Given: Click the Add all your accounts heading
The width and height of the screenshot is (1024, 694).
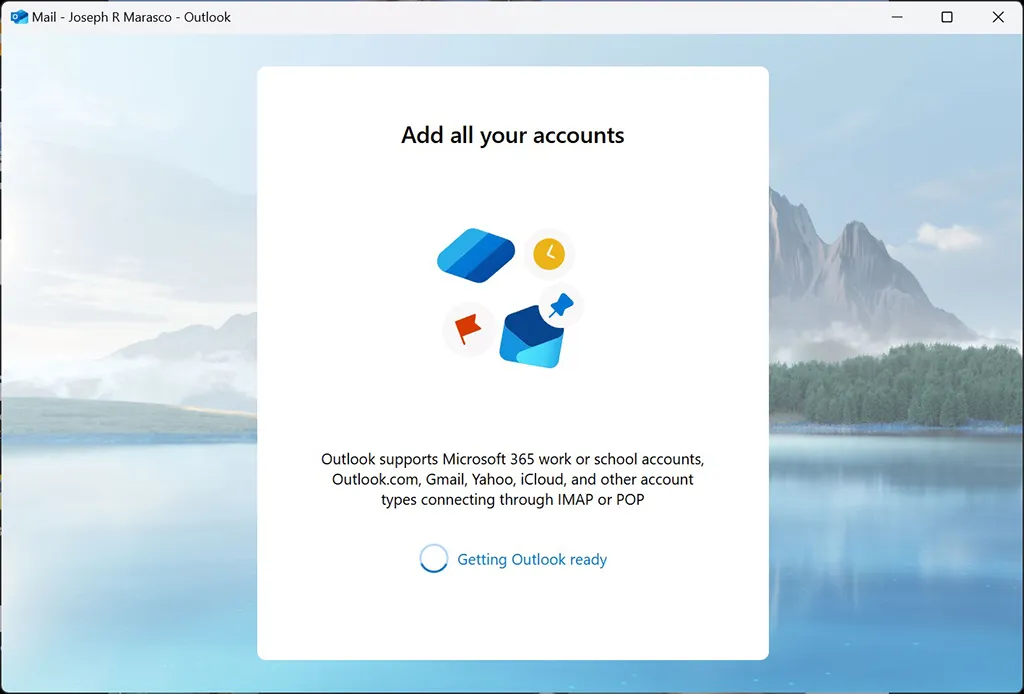Looking at the screenshot, I should 513,135.
